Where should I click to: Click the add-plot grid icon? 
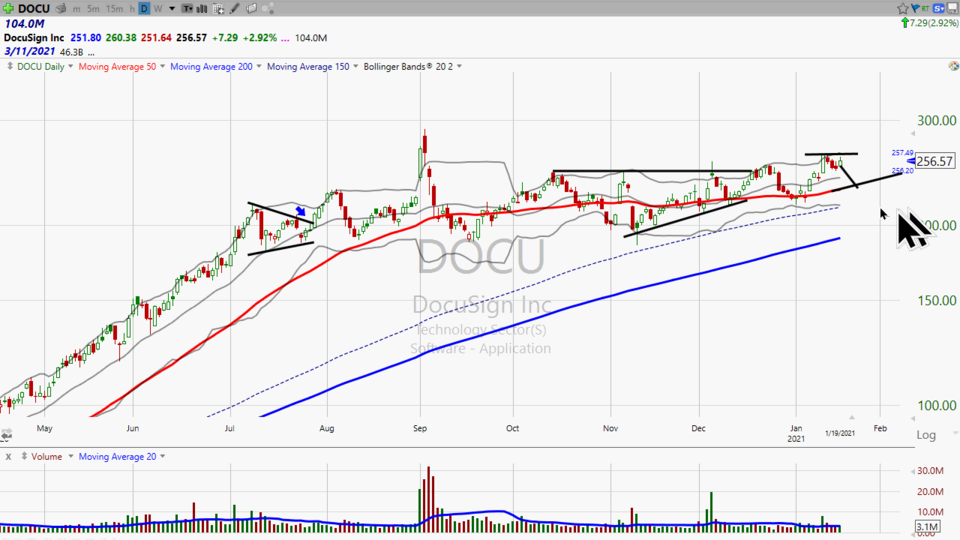(218, 9)
